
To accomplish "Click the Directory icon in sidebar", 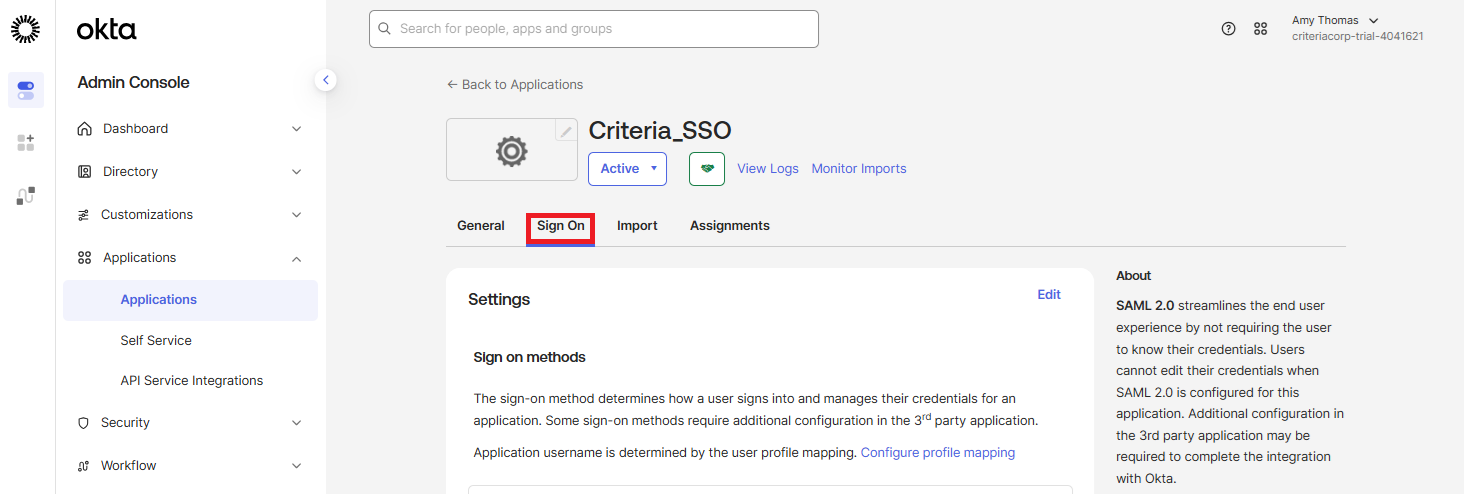I will click(x=85, y=172).
